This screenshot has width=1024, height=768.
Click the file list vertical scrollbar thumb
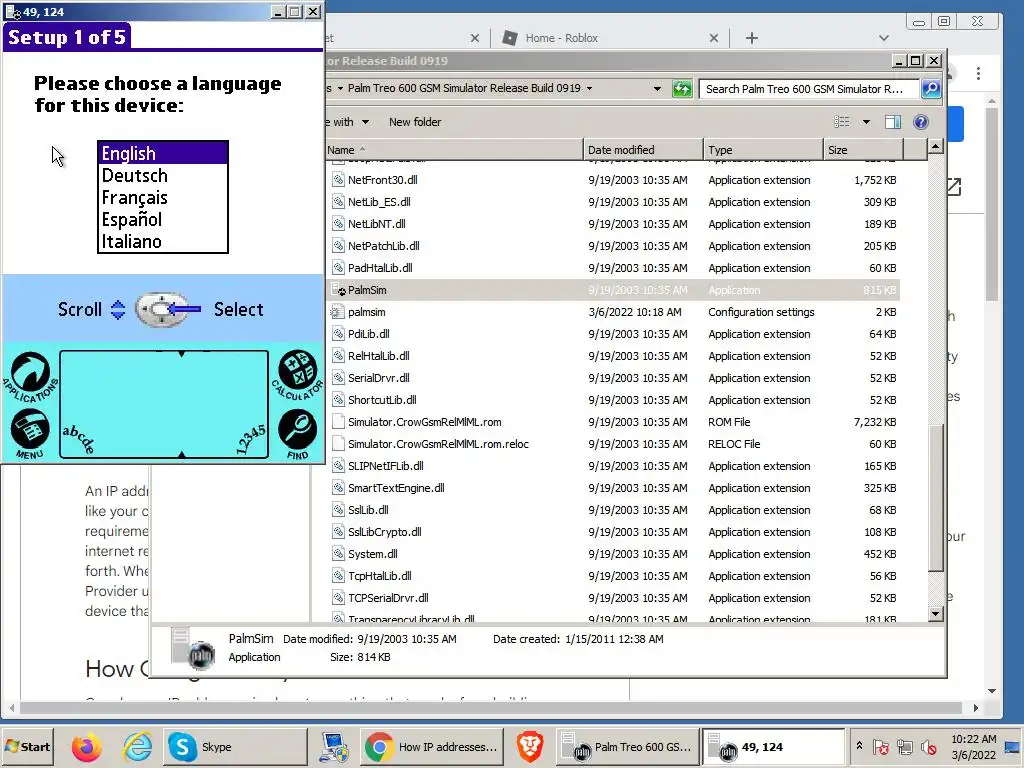click(935, 498)
